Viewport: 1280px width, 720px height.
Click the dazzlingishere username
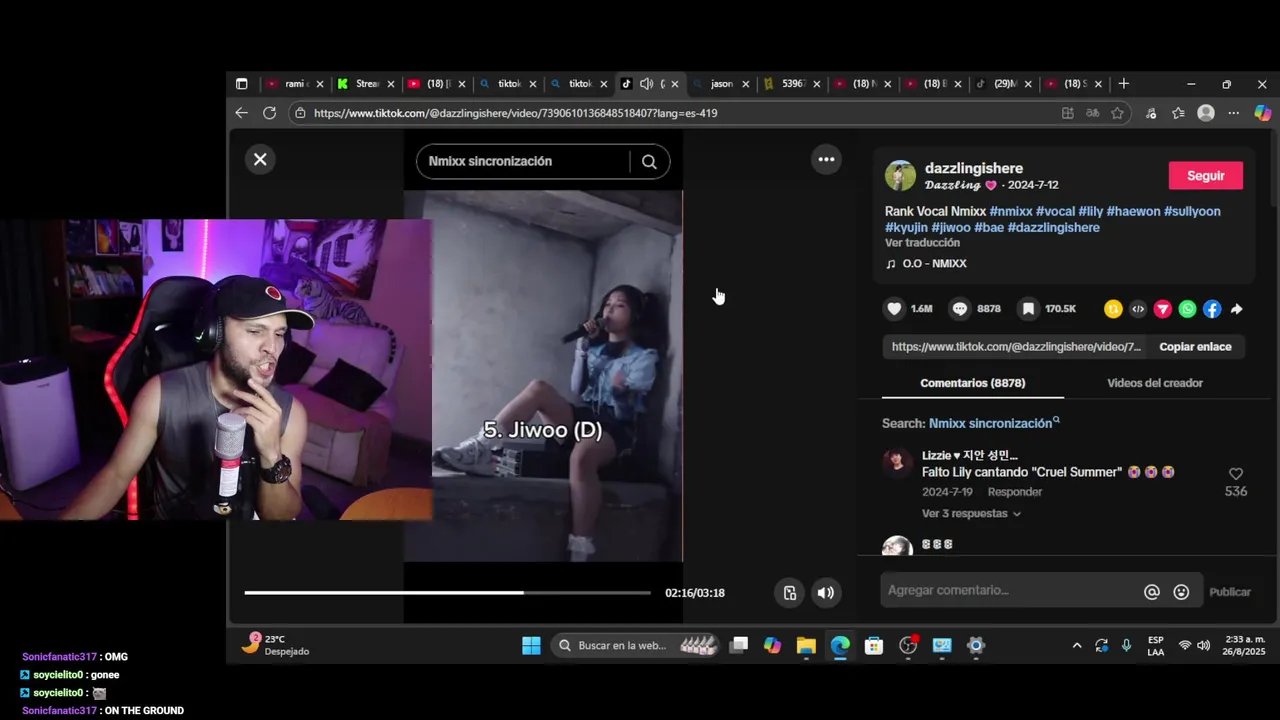pyautogui.click(x=974, y=168)
